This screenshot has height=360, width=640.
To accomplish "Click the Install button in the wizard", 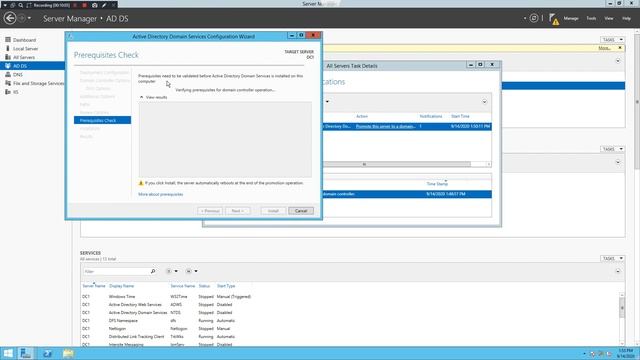I will pos(273,211).
